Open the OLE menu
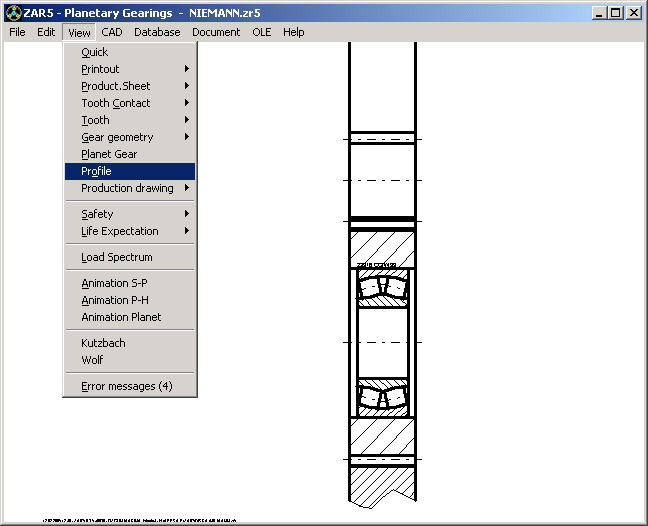 pyautogui.click(x=261, y=32)
